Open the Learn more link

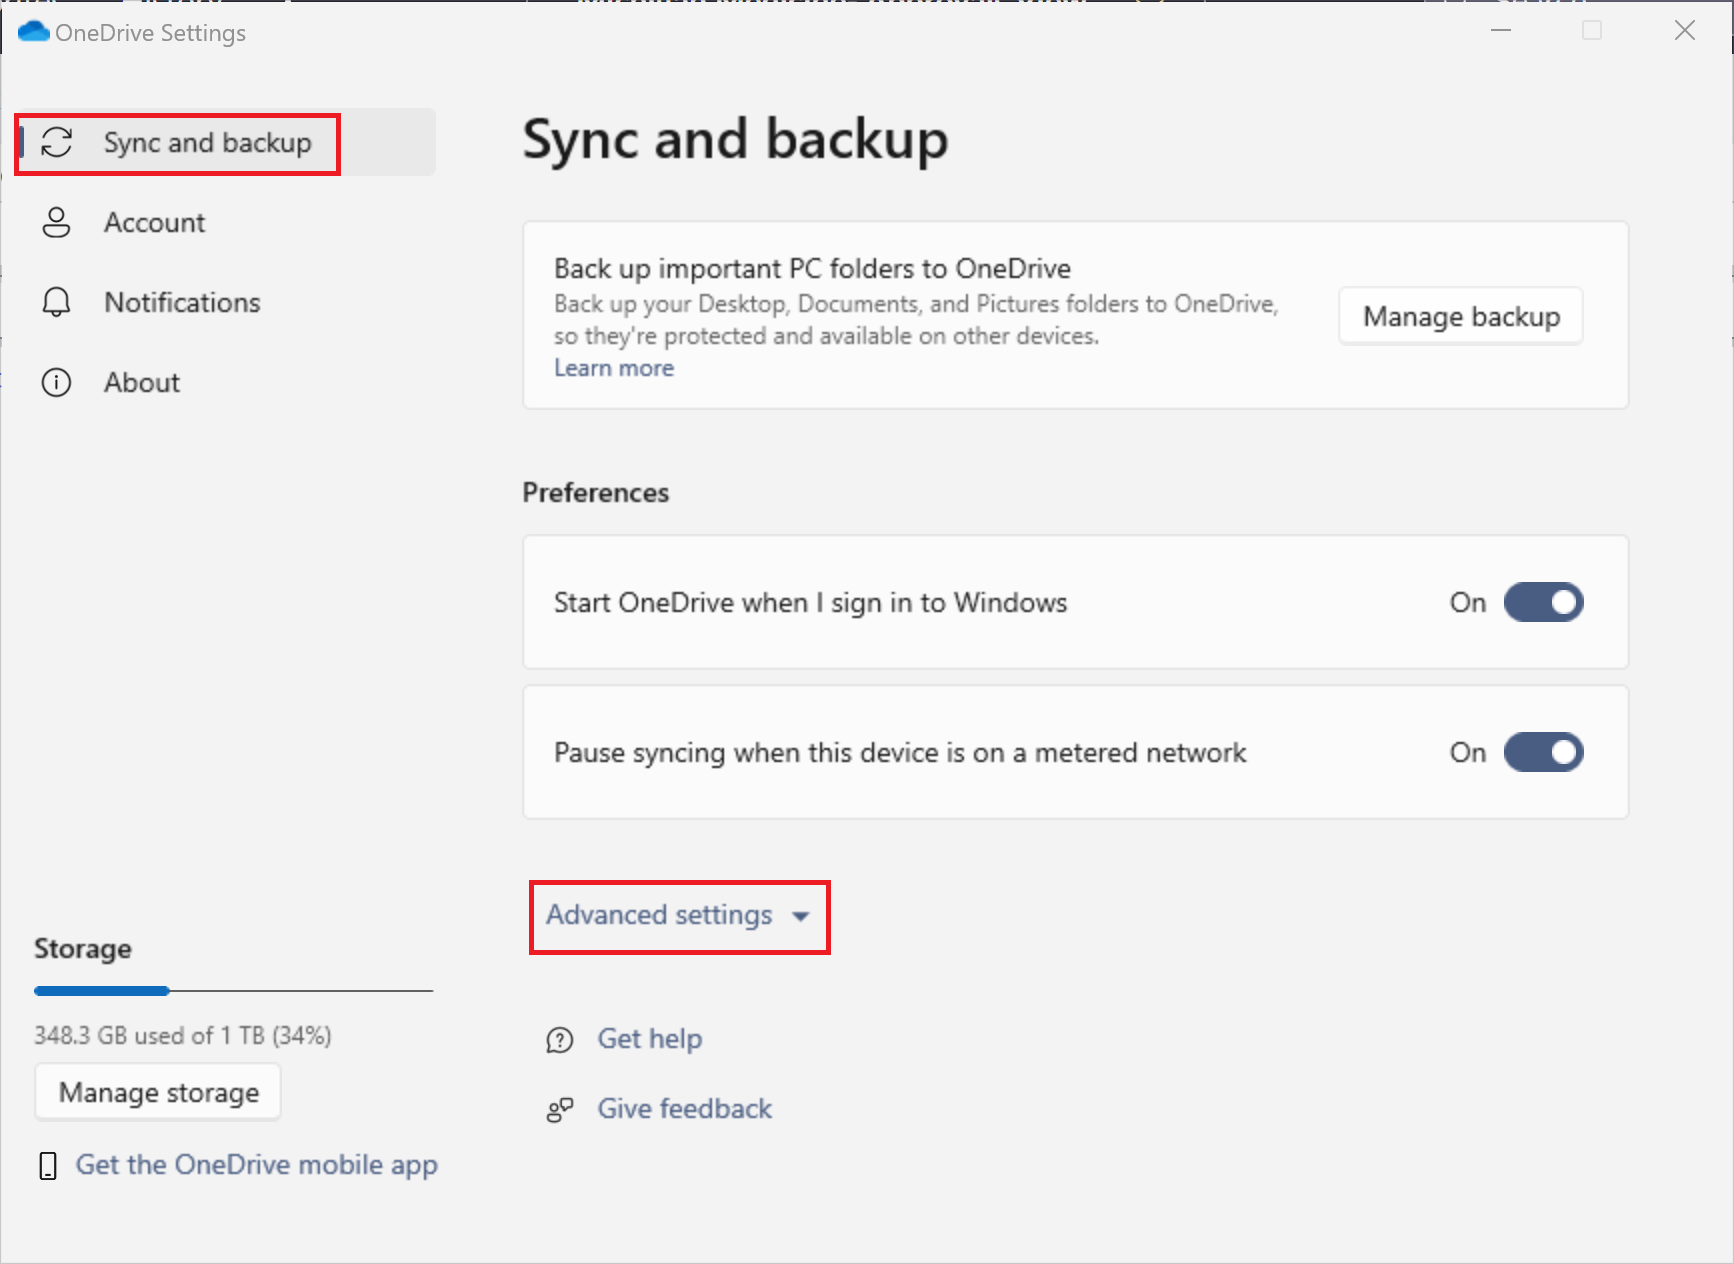coord(614,368)
